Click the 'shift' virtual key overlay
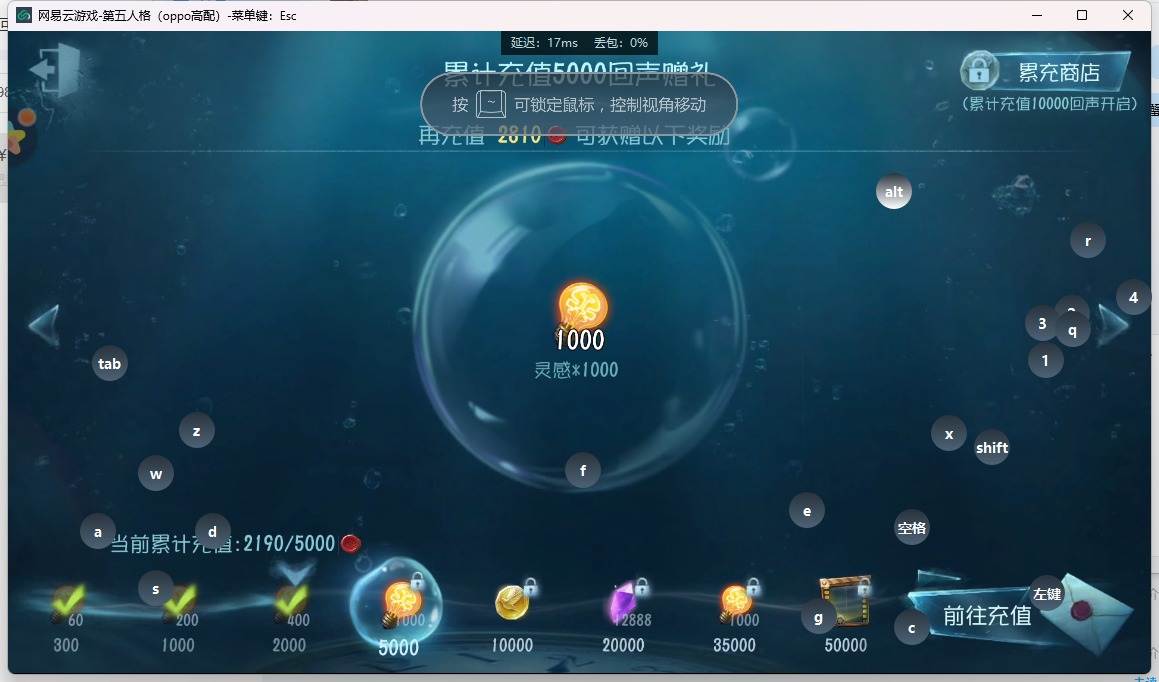This screenshot has width=1159, height=682. 992,448
